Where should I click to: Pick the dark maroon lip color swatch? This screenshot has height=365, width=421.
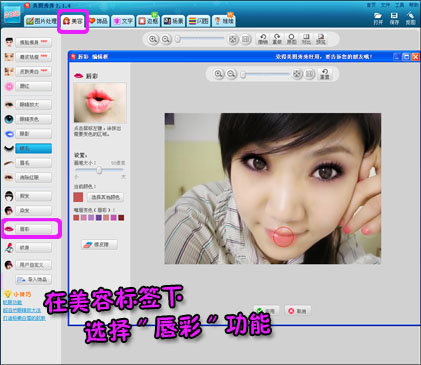[x=121, y=218]
